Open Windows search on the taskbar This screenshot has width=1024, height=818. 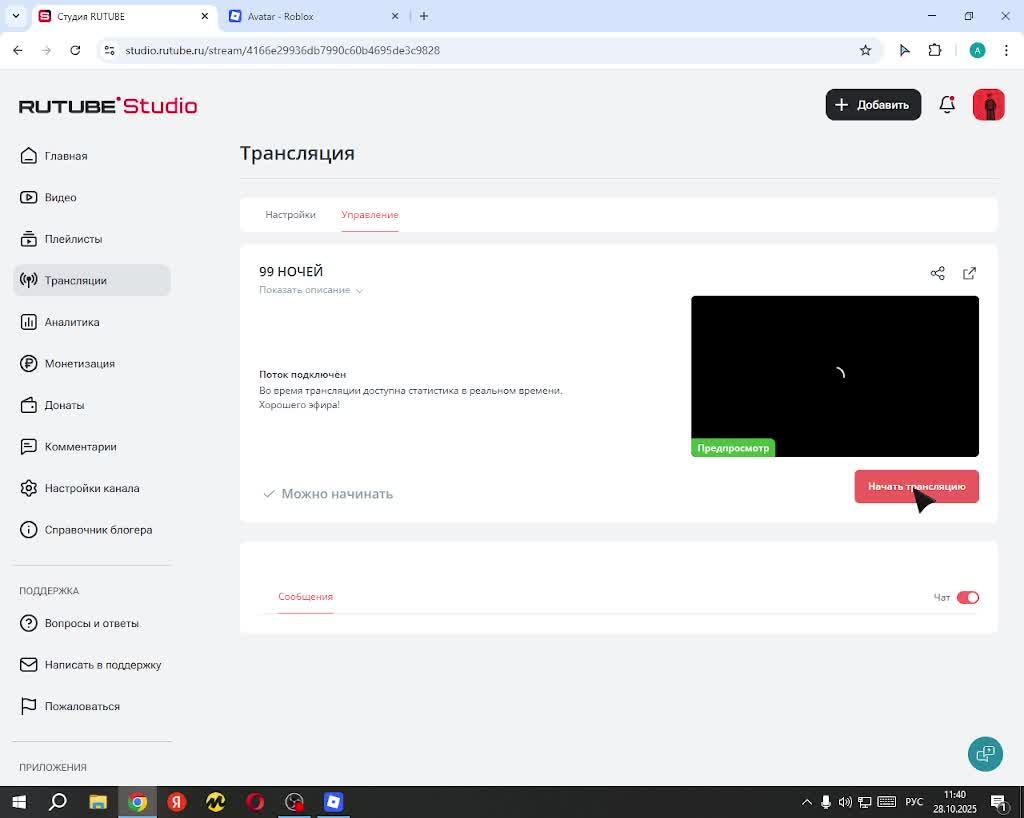58,802
